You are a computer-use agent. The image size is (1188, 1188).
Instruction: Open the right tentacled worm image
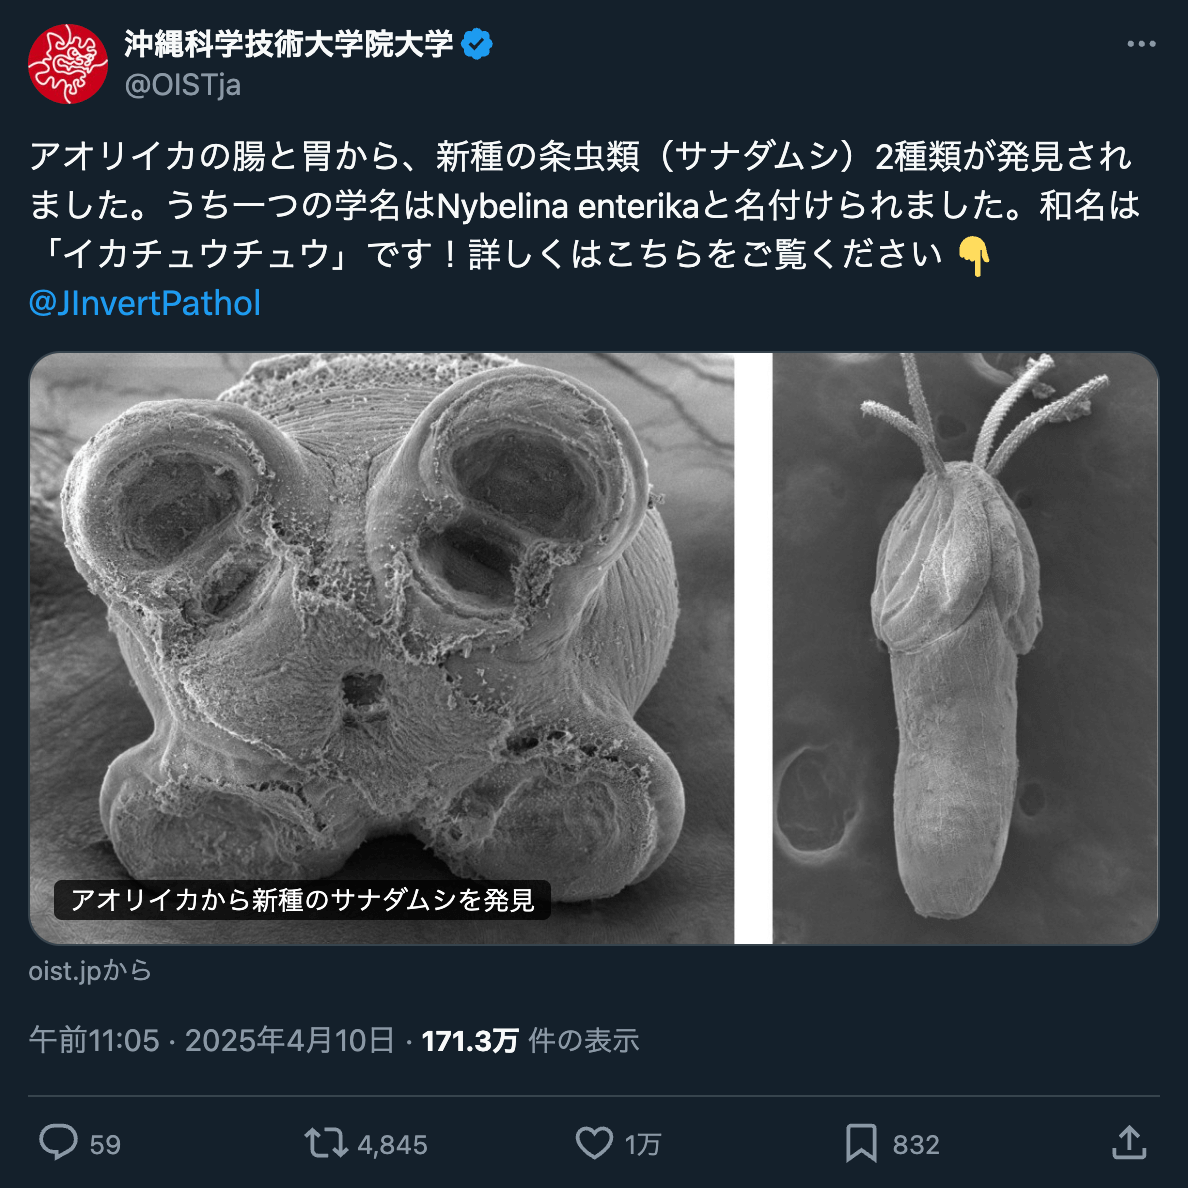pyautogui.click(x=965, y=649)
